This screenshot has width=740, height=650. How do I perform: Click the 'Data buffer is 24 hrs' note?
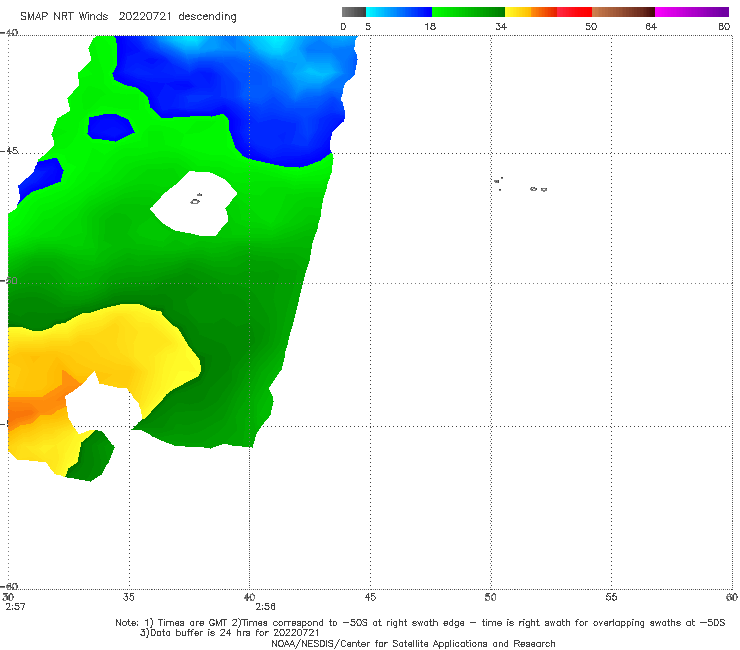(x=229, y=633)
